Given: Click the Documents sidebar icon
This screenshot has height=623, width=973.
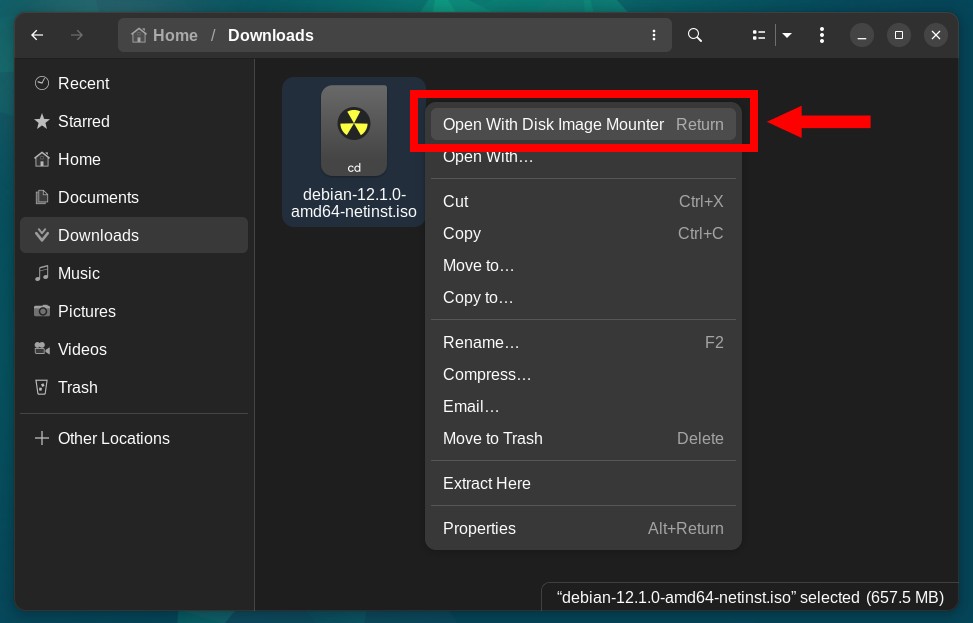Looking at the screenshot, I should (x=42, y=197).
